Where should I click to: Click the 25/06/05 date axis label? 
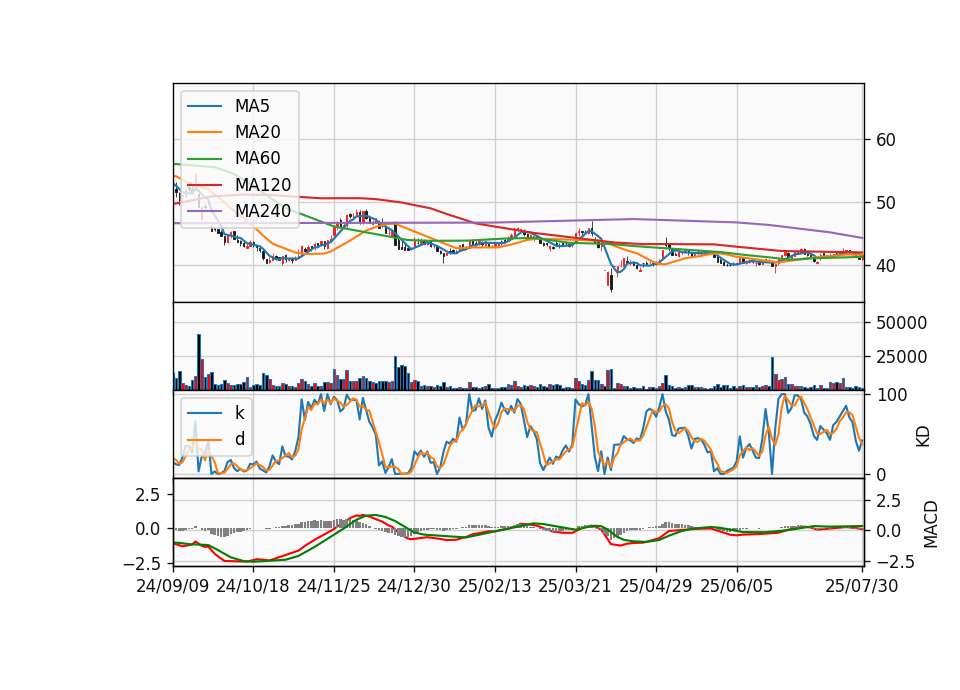[737, 586]
